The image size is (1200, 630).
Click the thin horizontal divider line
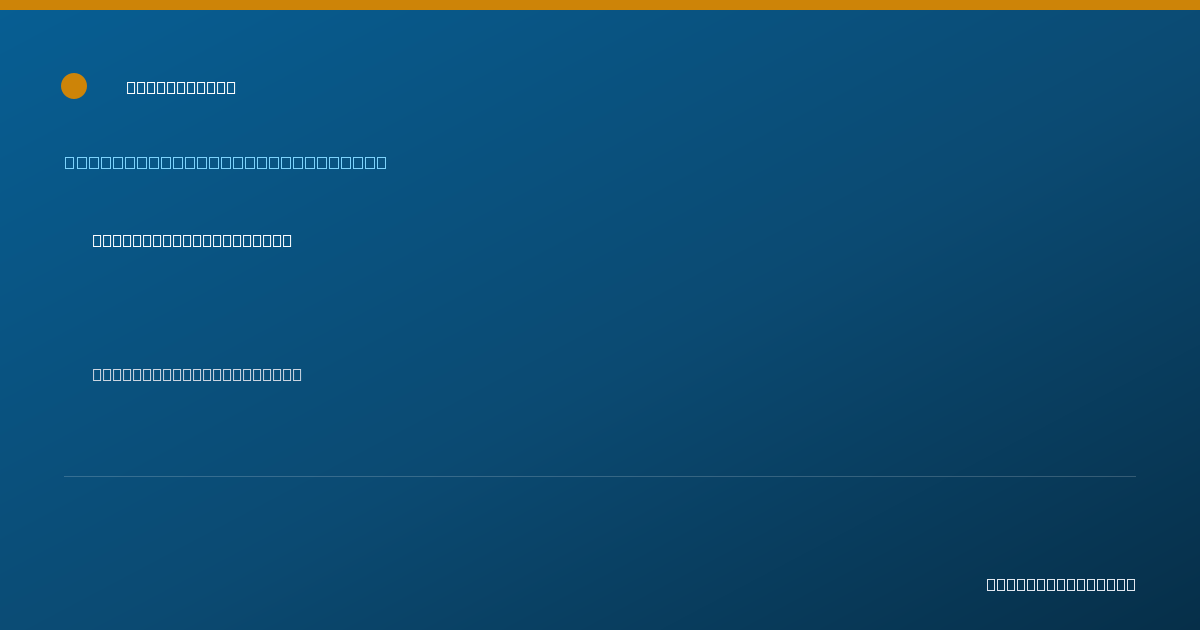[x=600, y=476]
